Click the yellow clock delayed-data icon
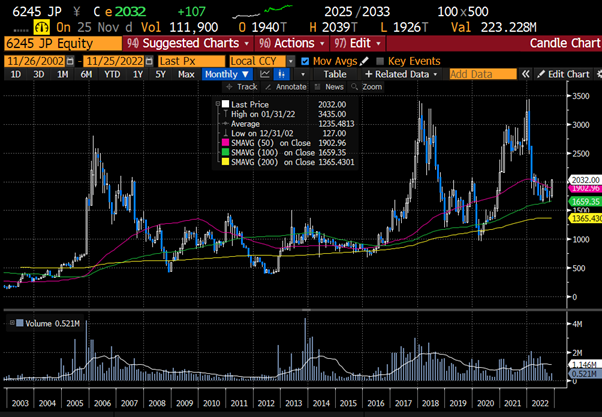This screenshot has width=602, height=417. tap(41, 27)
